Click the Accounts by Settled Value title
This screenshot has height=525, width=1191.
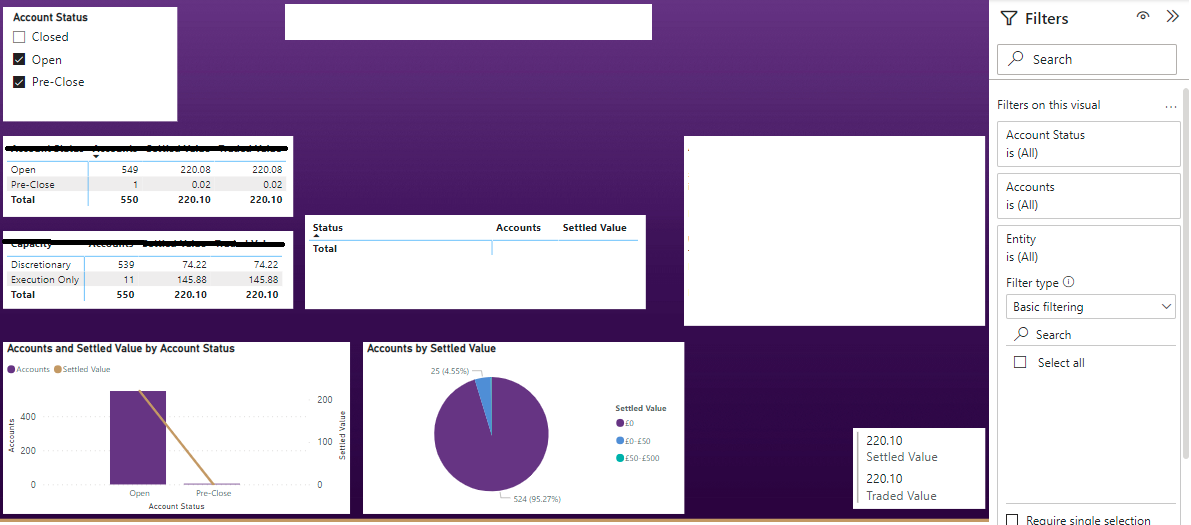(431, 348)
